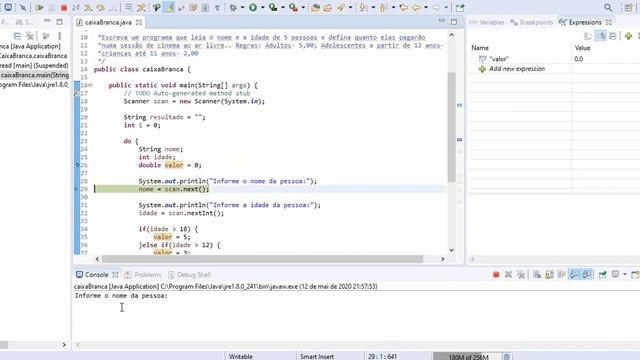Open the Debug Shell tab
Screen dimensions: 640x360
[189, 275]
